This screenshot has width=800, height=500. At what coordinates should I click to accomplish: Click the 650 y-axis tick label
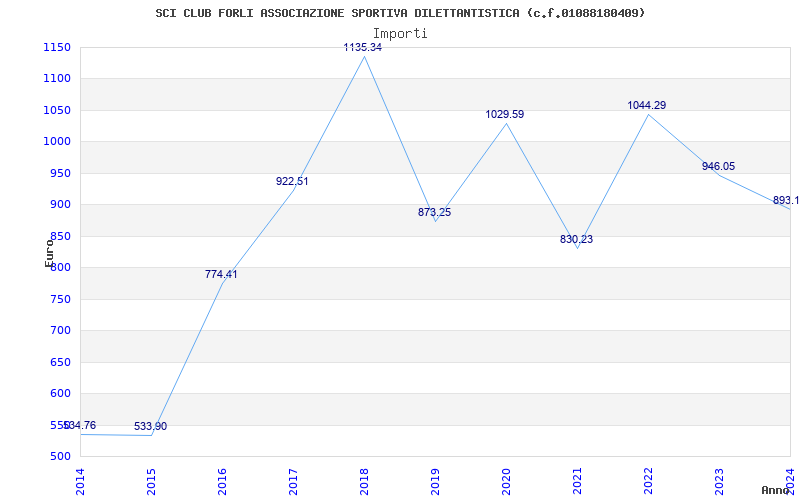pos(60,362)
